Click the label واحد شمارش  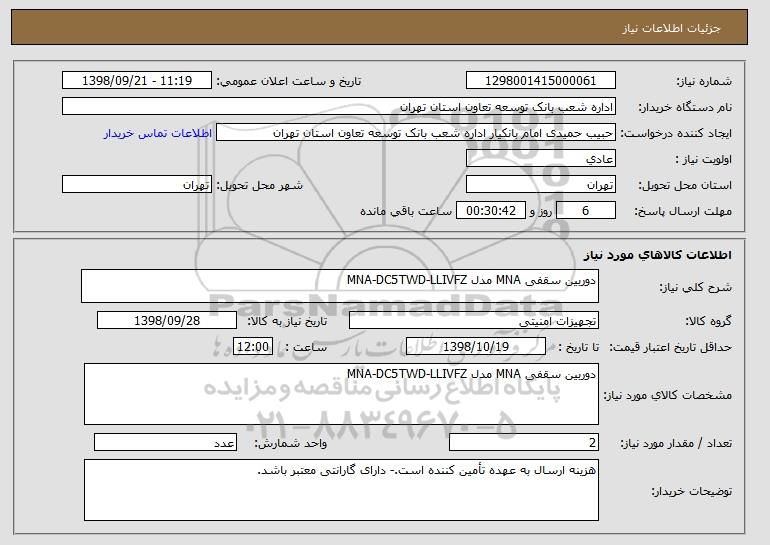(x=291, y=443)
